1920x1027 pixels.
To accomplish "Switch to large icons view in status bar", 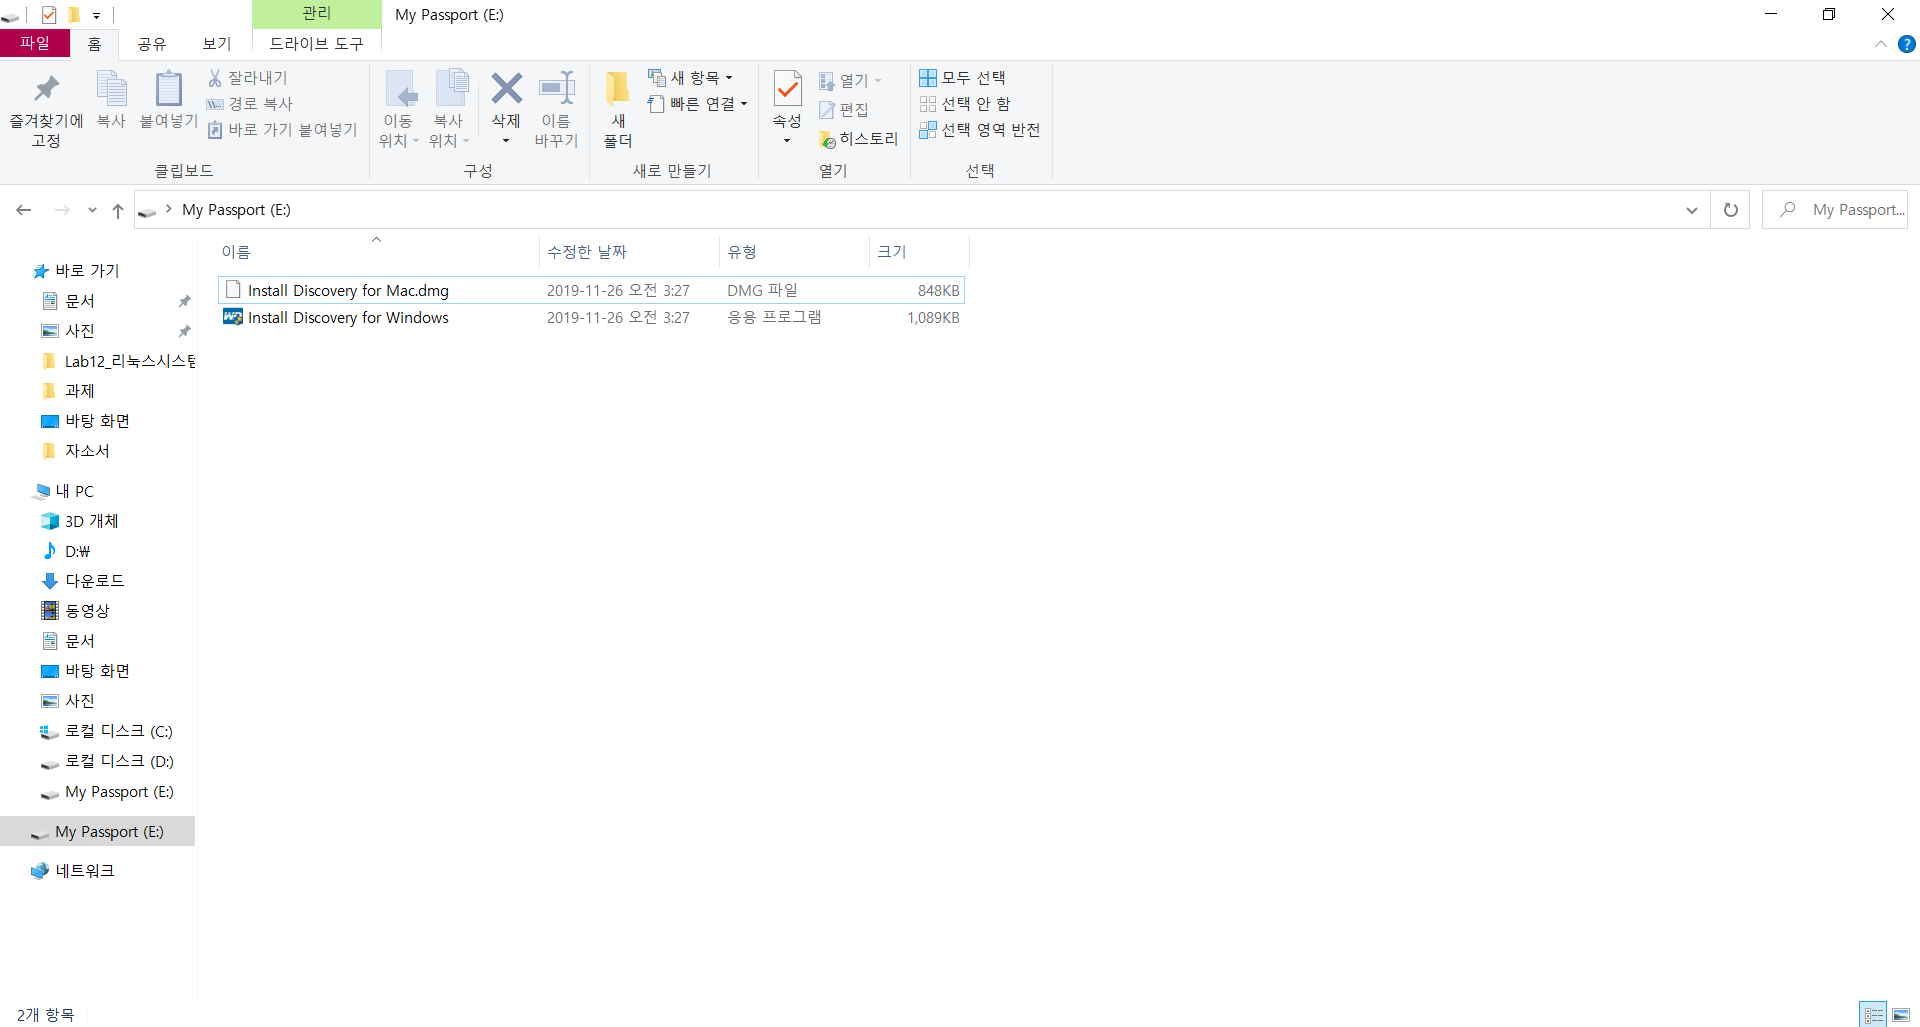I will [x=1901, y=1015].
